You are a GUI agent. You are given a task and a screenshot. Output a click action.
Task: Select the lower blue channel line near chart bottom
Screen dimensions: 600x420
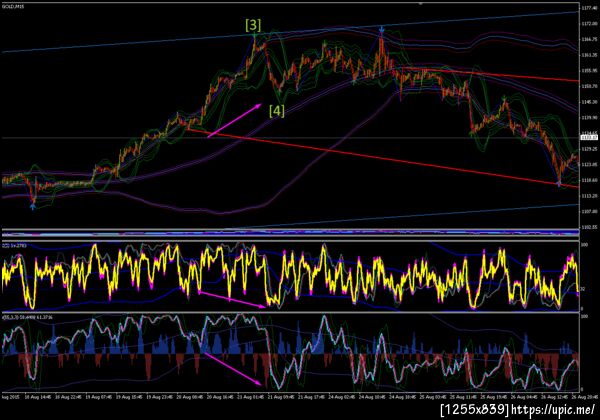(406, 217)
